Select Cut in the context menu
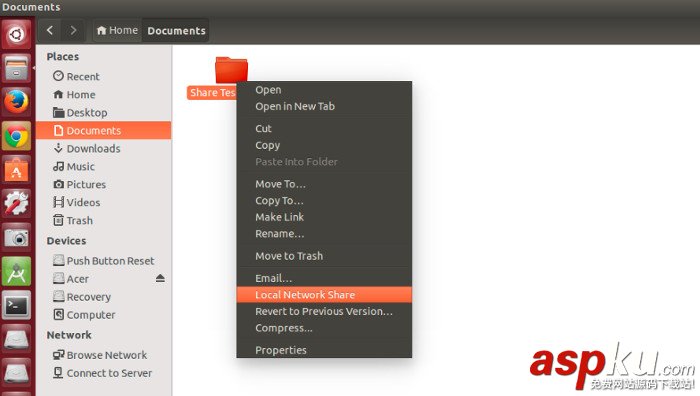Screen dimensions: 700x396 [x=324, y=129]
